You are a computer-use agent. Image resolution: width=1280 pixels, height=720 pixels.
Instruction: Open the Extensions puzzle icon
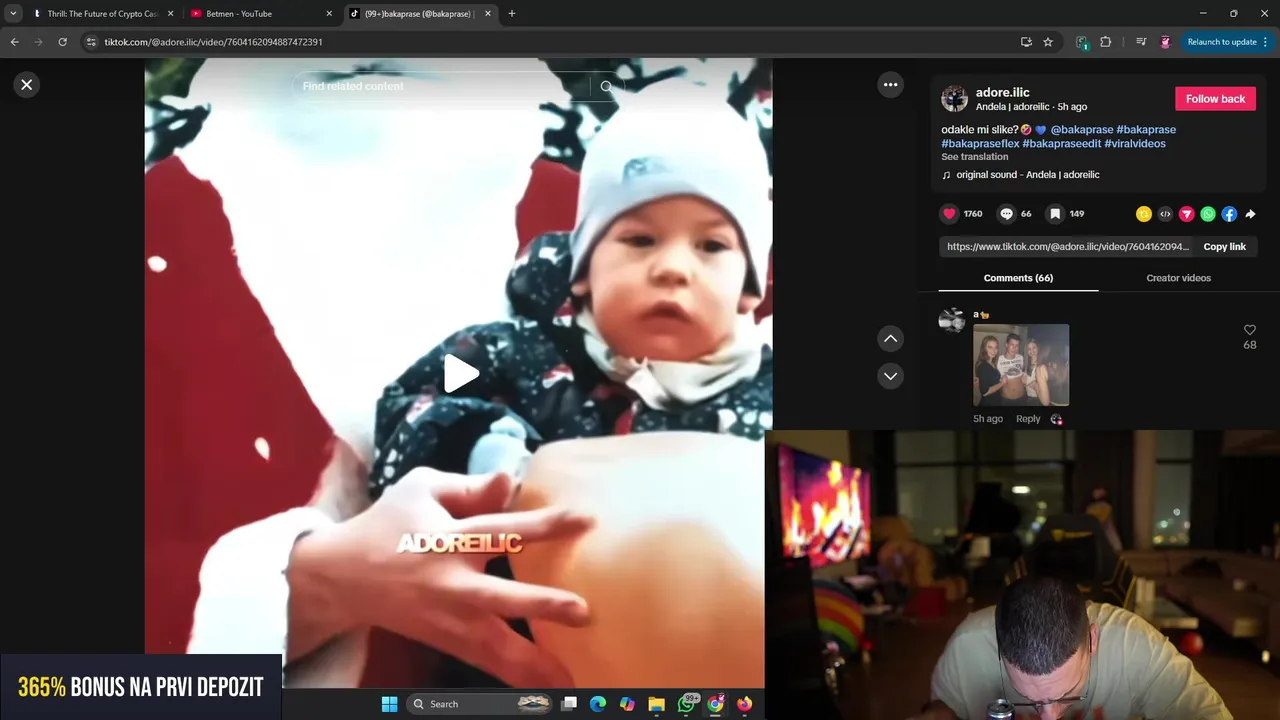1105,42
